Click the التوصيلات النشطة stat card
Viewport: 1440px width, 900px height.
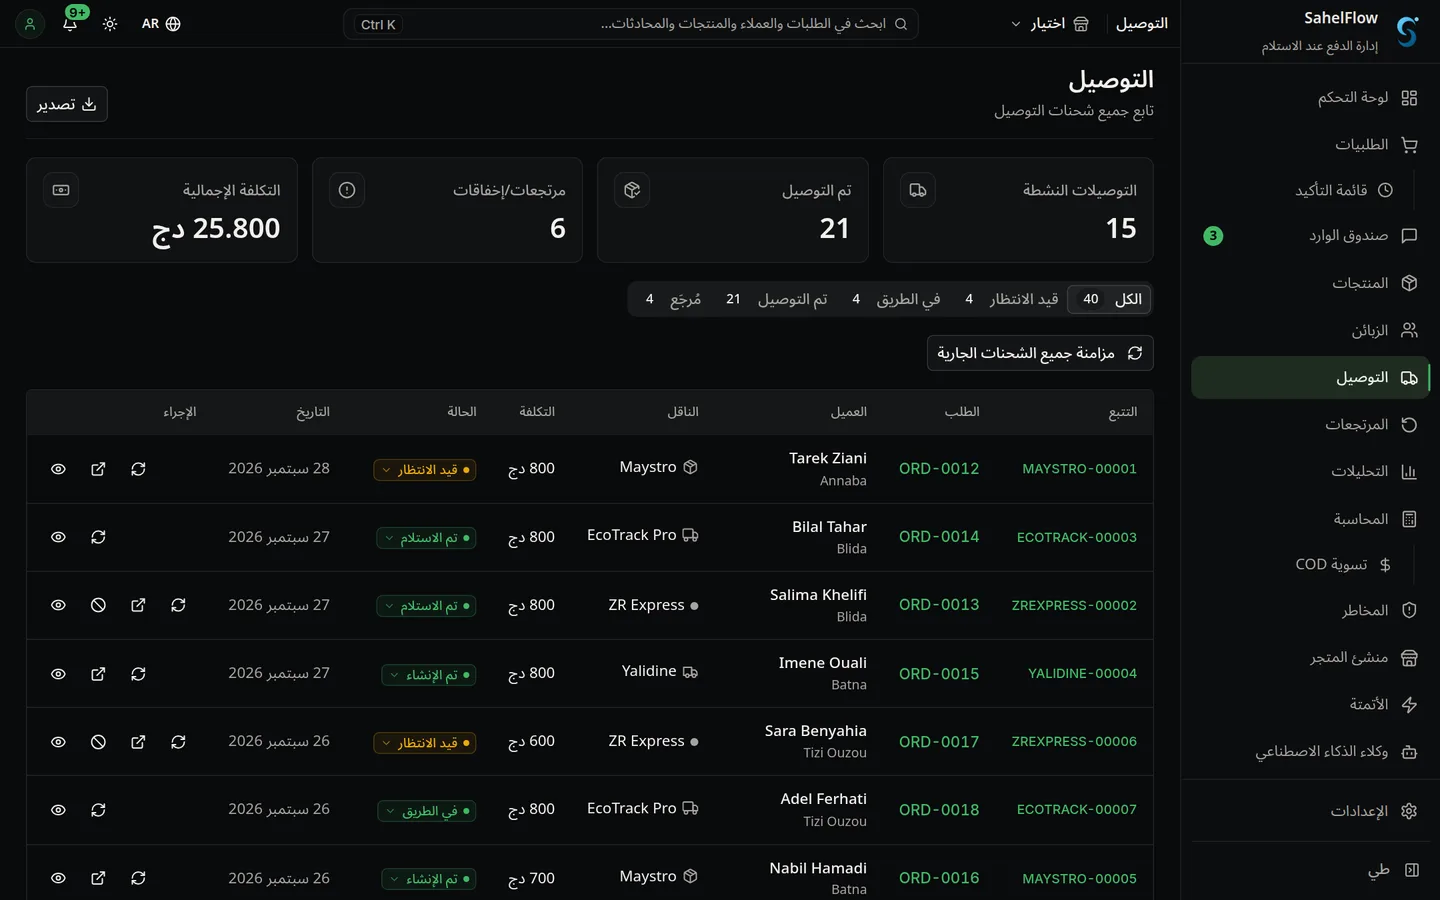coord(1018,210)
